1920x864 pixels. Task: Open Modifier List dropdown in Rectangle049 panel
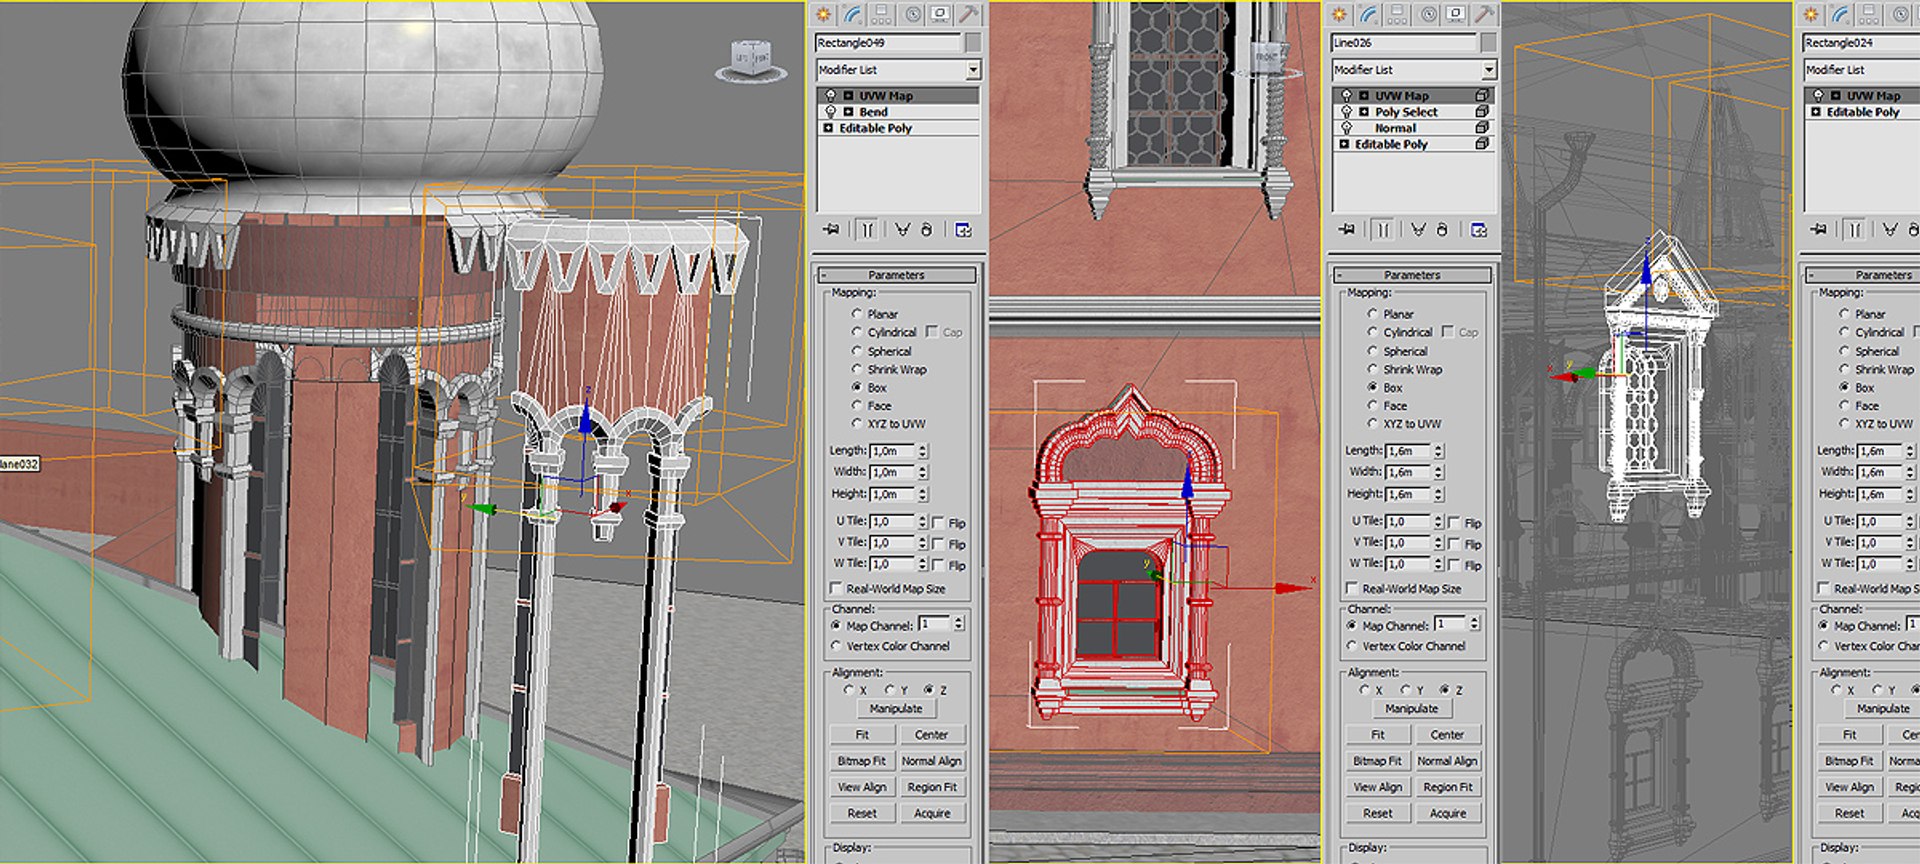point(973,70)
